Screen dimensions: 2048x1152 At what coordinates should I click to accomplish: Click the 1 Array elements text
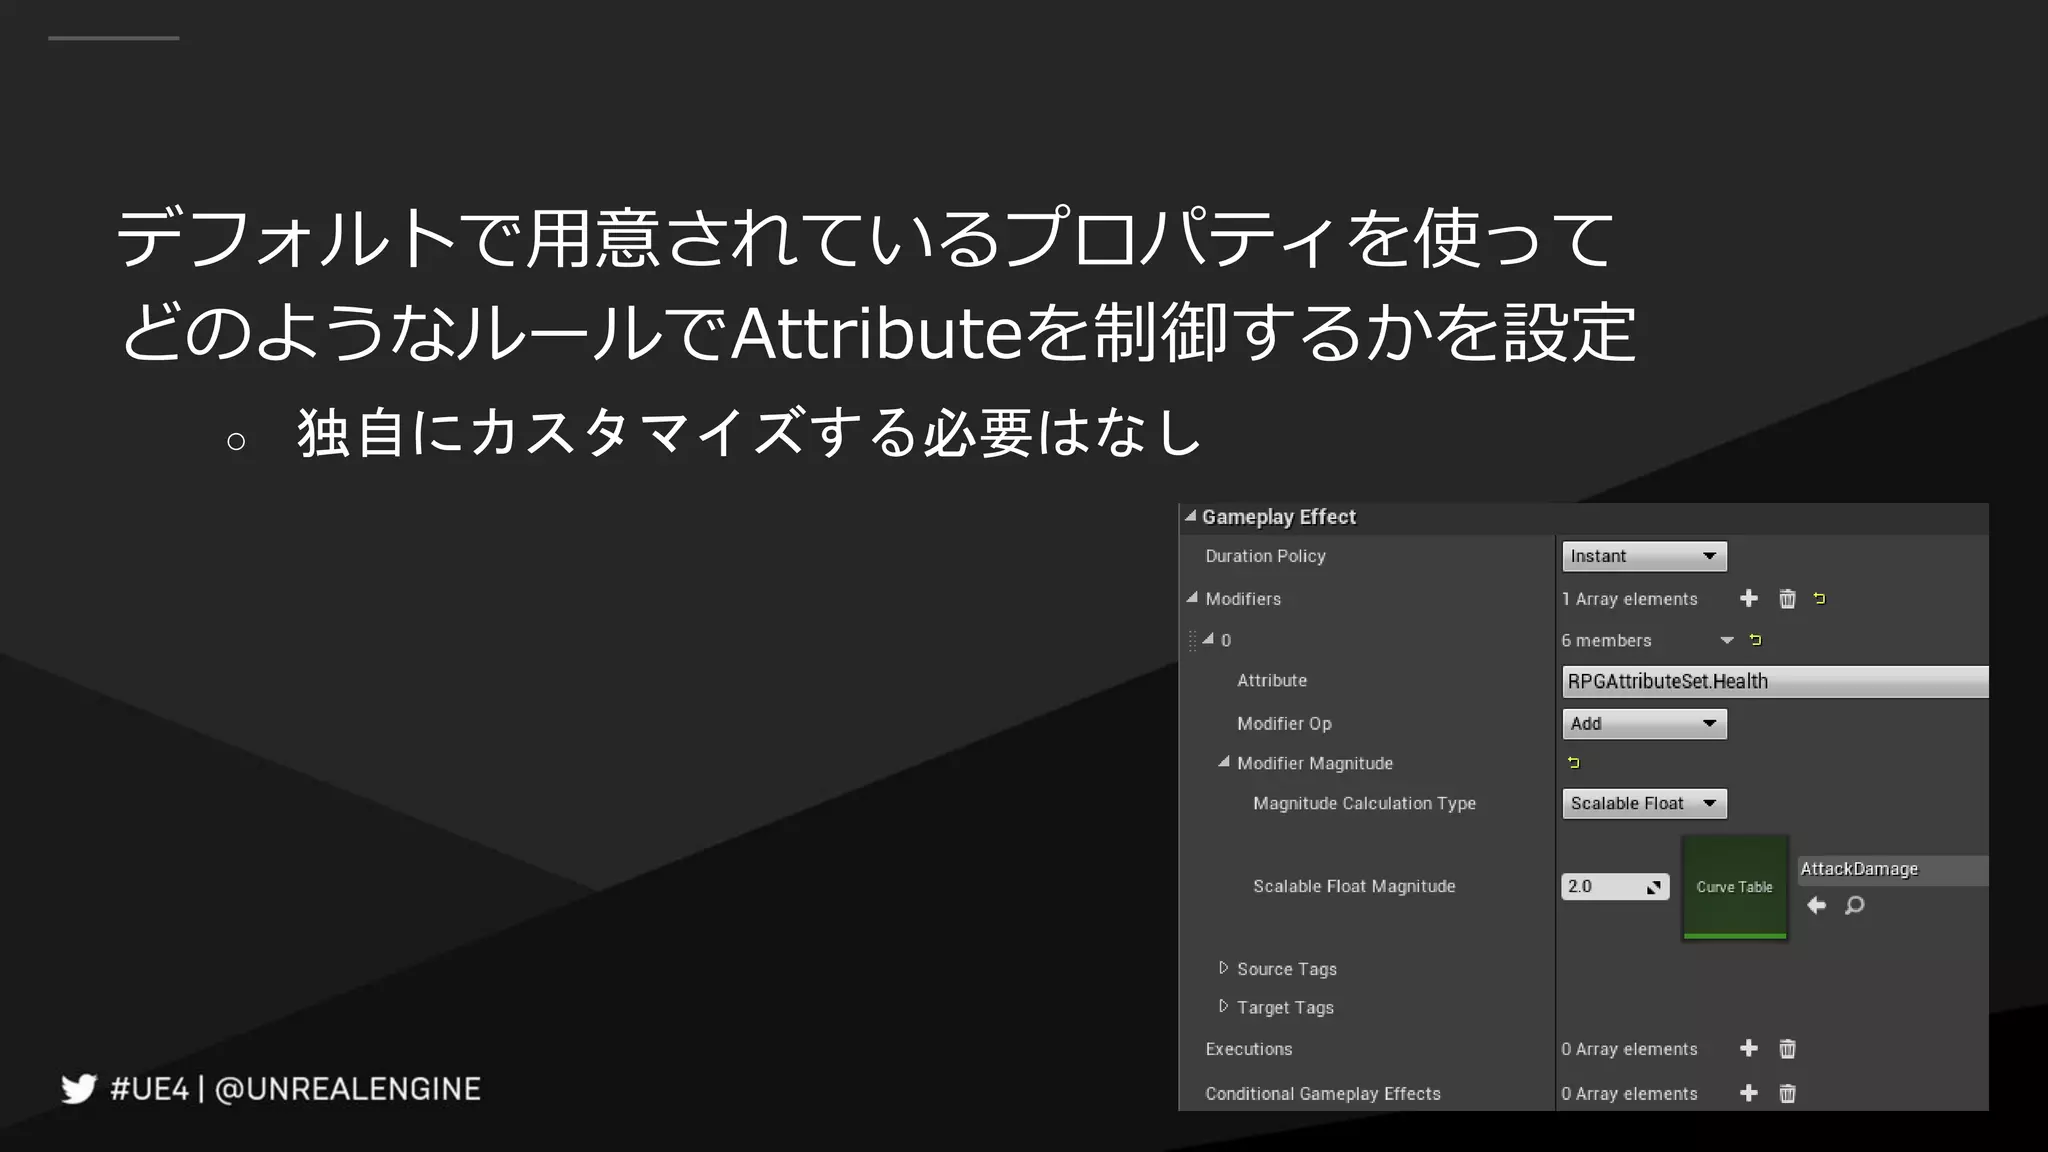coord(1630,599)
